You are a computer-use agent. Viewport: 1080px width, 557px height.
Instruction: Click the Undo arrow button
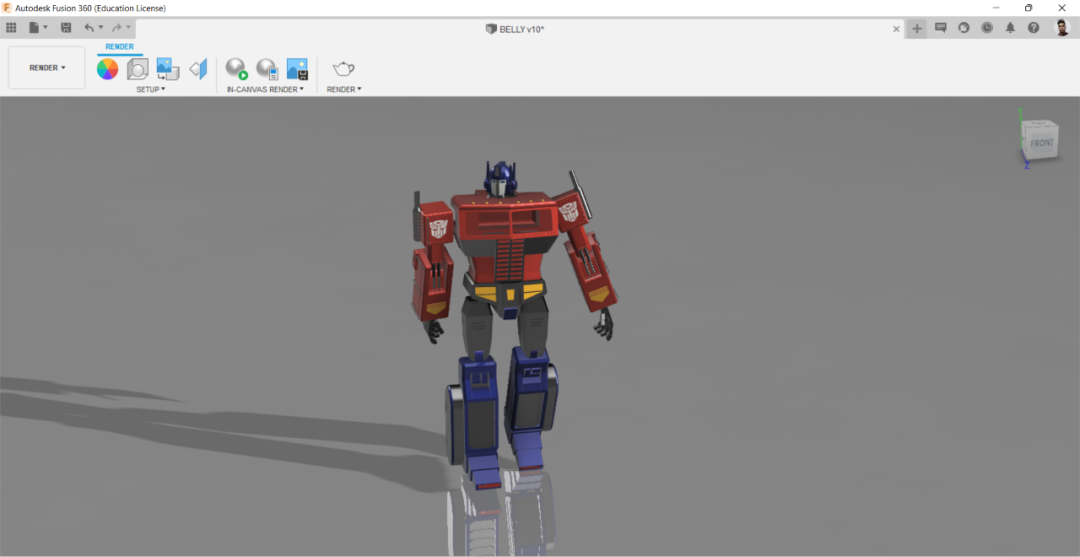click(x=89, y=28)
